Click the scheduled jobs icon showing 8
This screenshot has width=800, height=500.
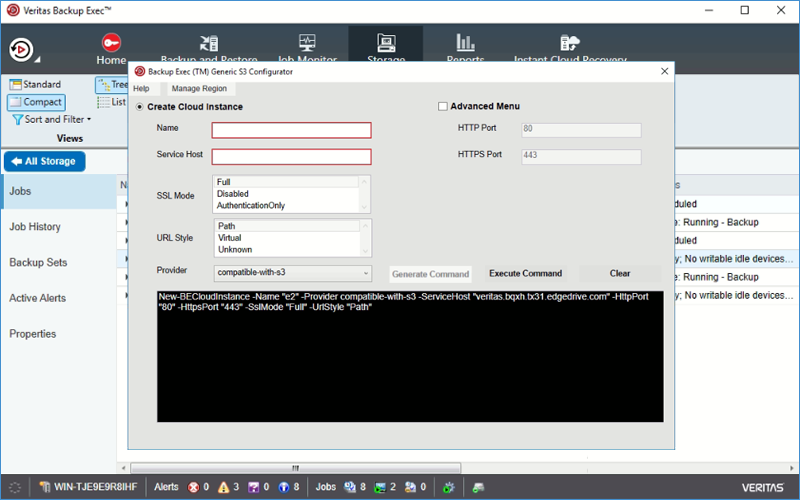[x=350, y=487]
